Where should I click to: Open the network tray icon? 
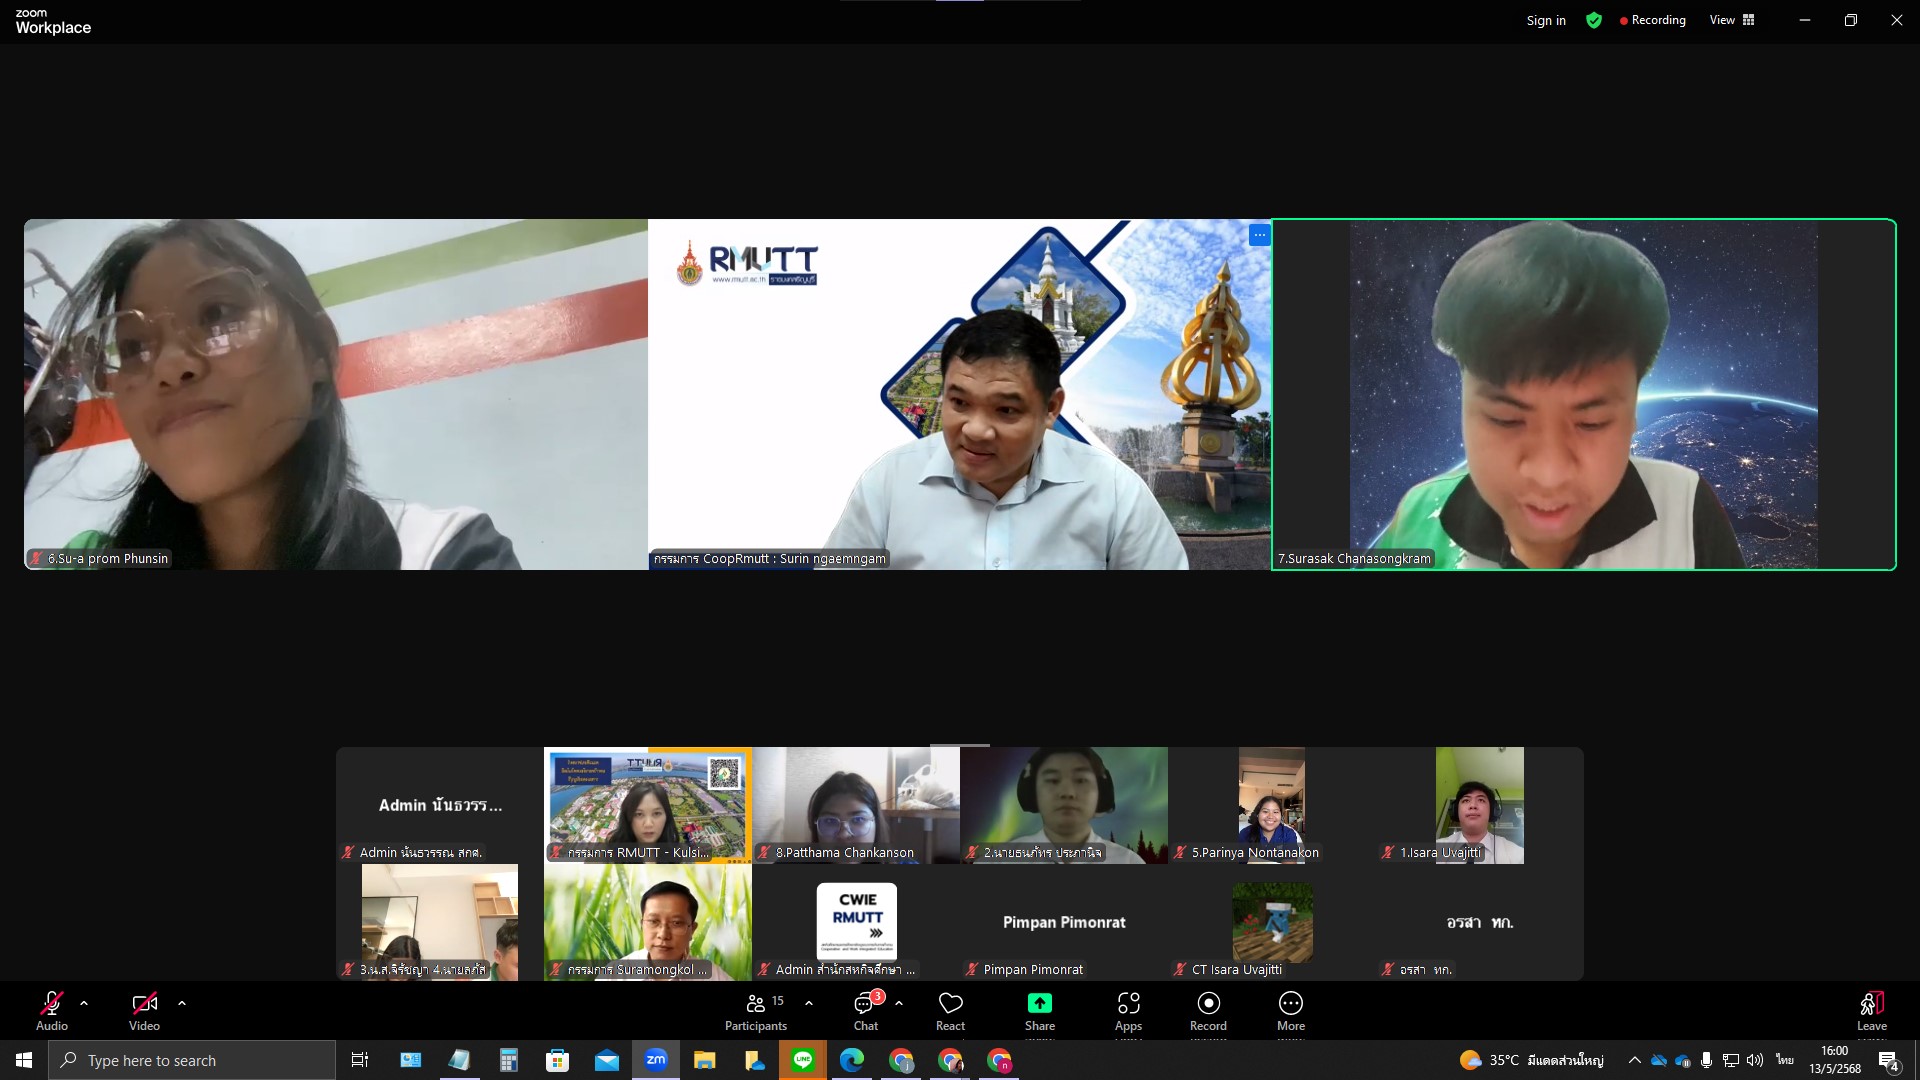[1731, 1060]
